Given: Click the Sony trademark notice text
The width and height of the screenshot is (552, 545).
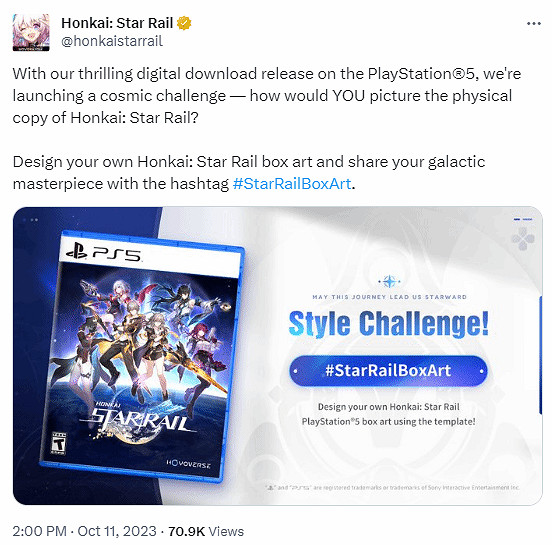Looking at the screenshot, I should 392,488.
